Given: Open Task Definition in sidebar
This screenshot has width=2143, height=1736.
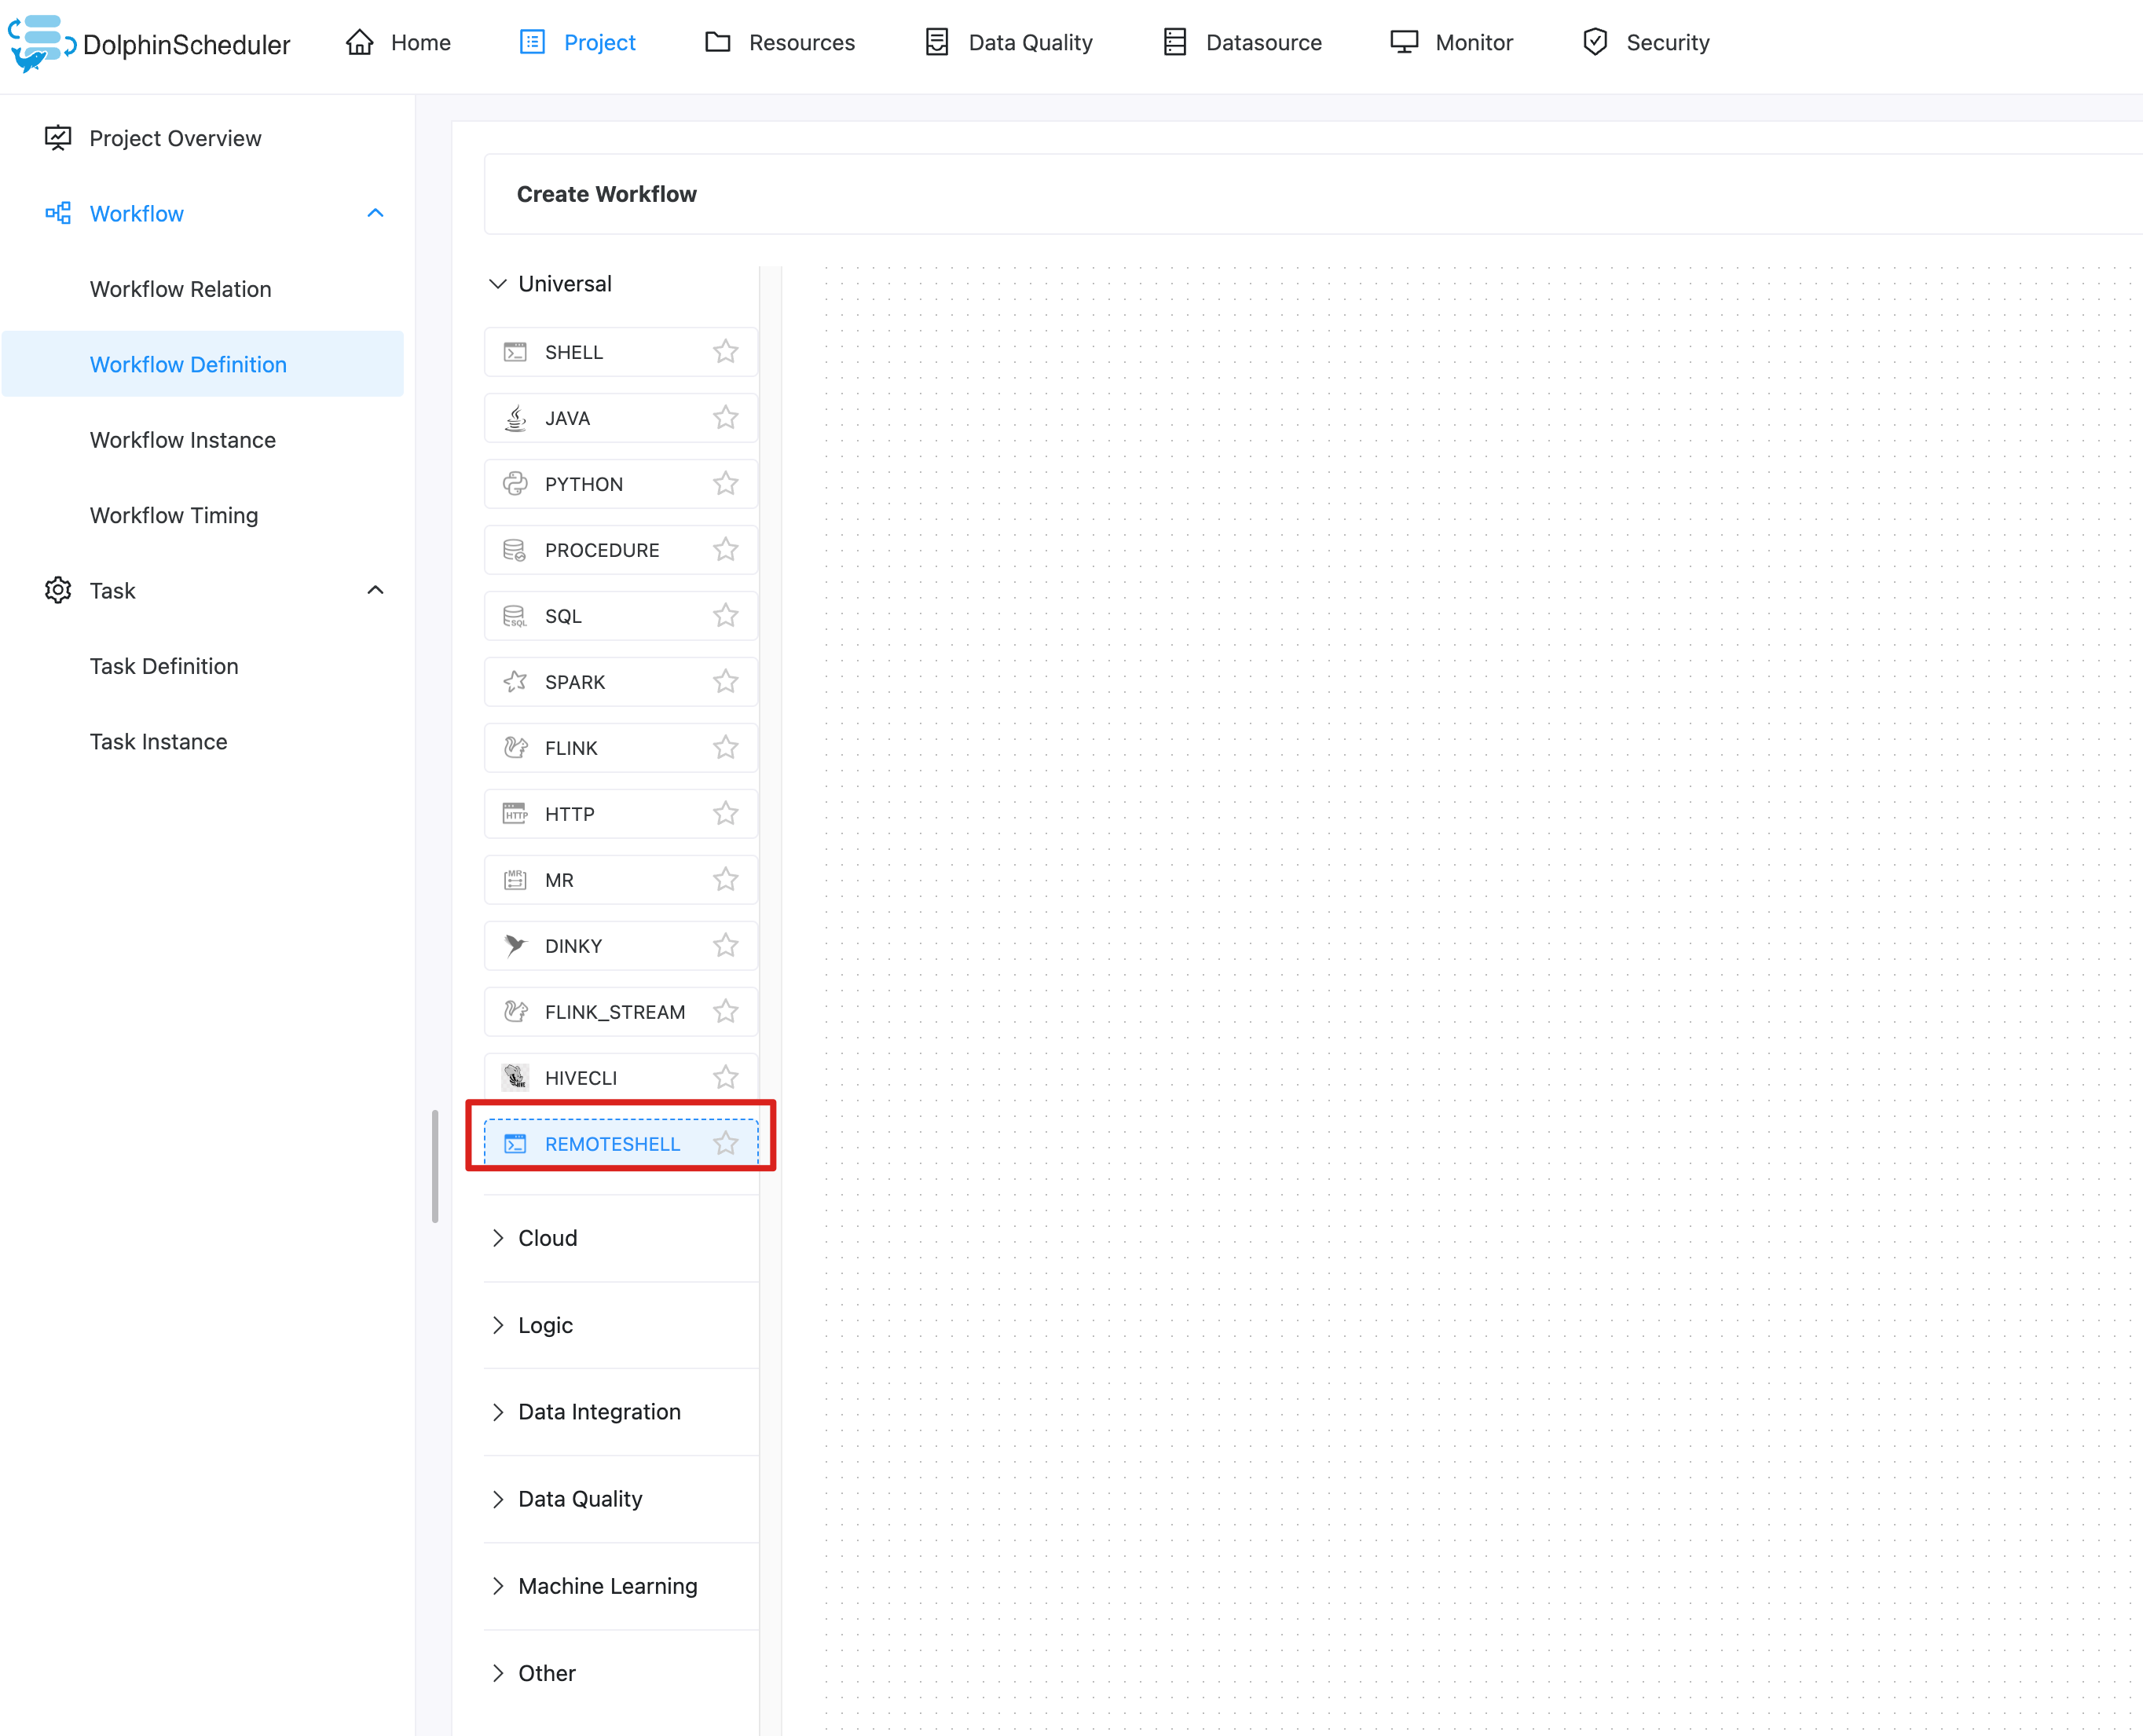Looking at the screenshot, I should point(164,666).
